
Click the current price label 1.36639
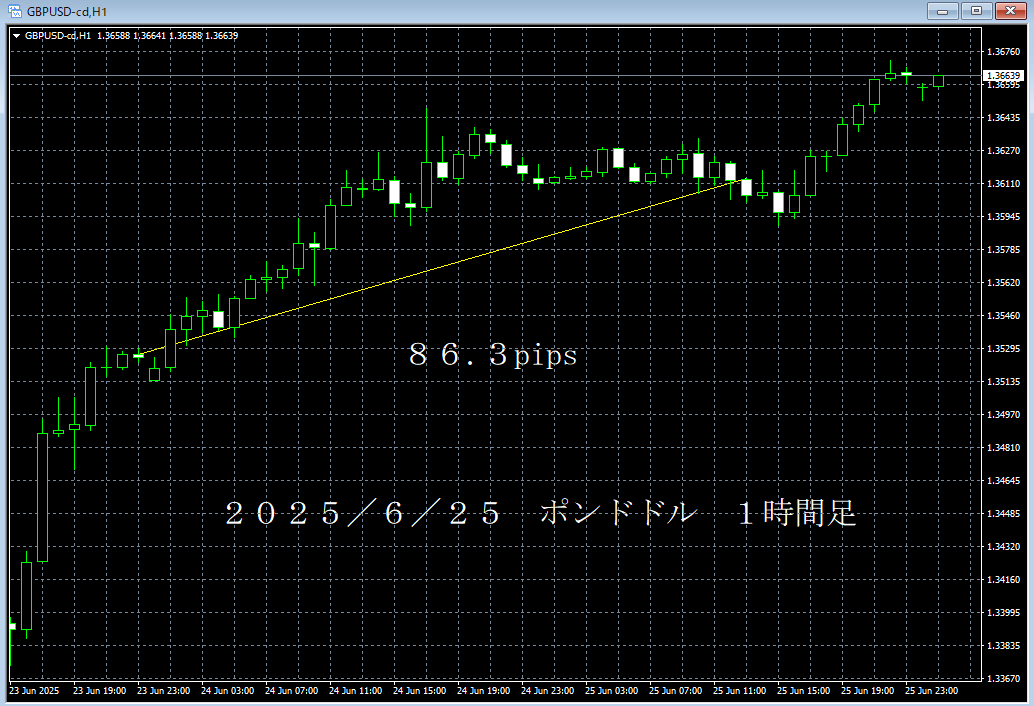pos(1001,74)
